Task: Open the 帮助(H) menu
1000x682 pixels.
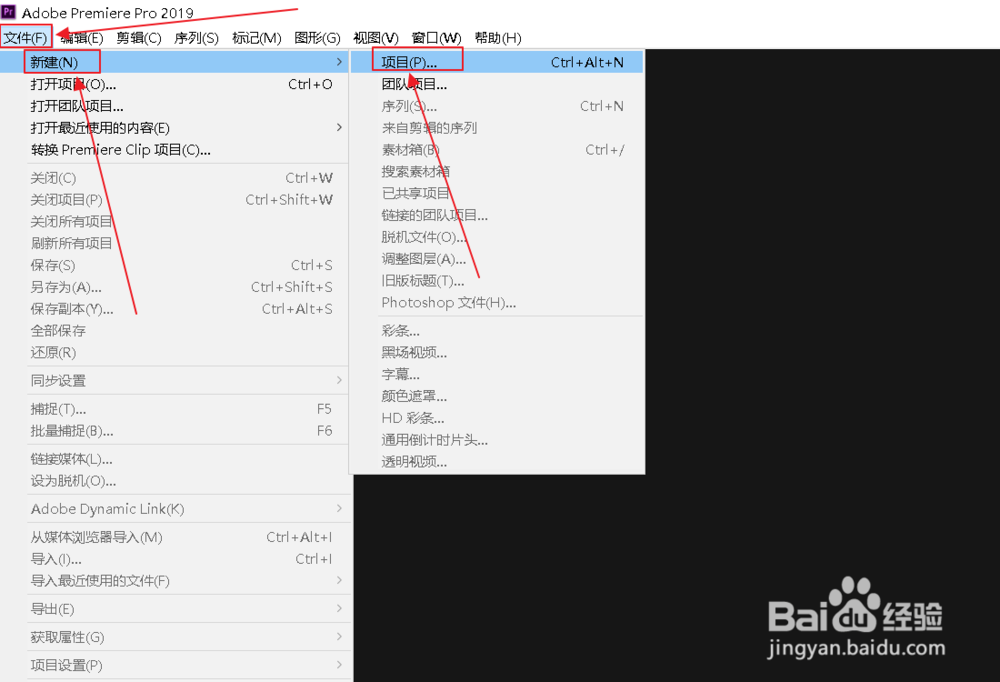Action: (497, 38)
